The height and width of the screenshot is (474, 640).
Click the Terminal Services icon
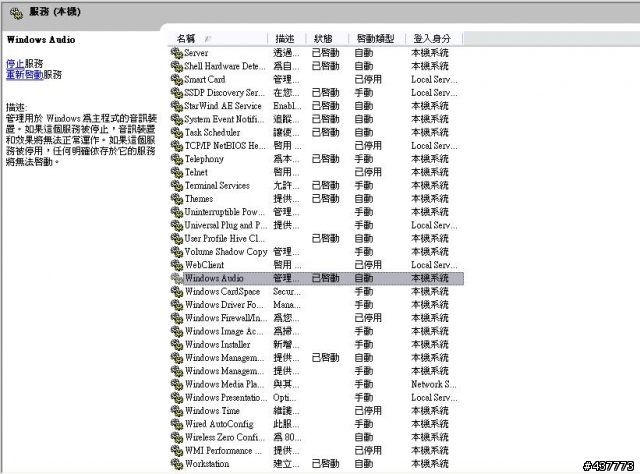[x=176, y=185]
